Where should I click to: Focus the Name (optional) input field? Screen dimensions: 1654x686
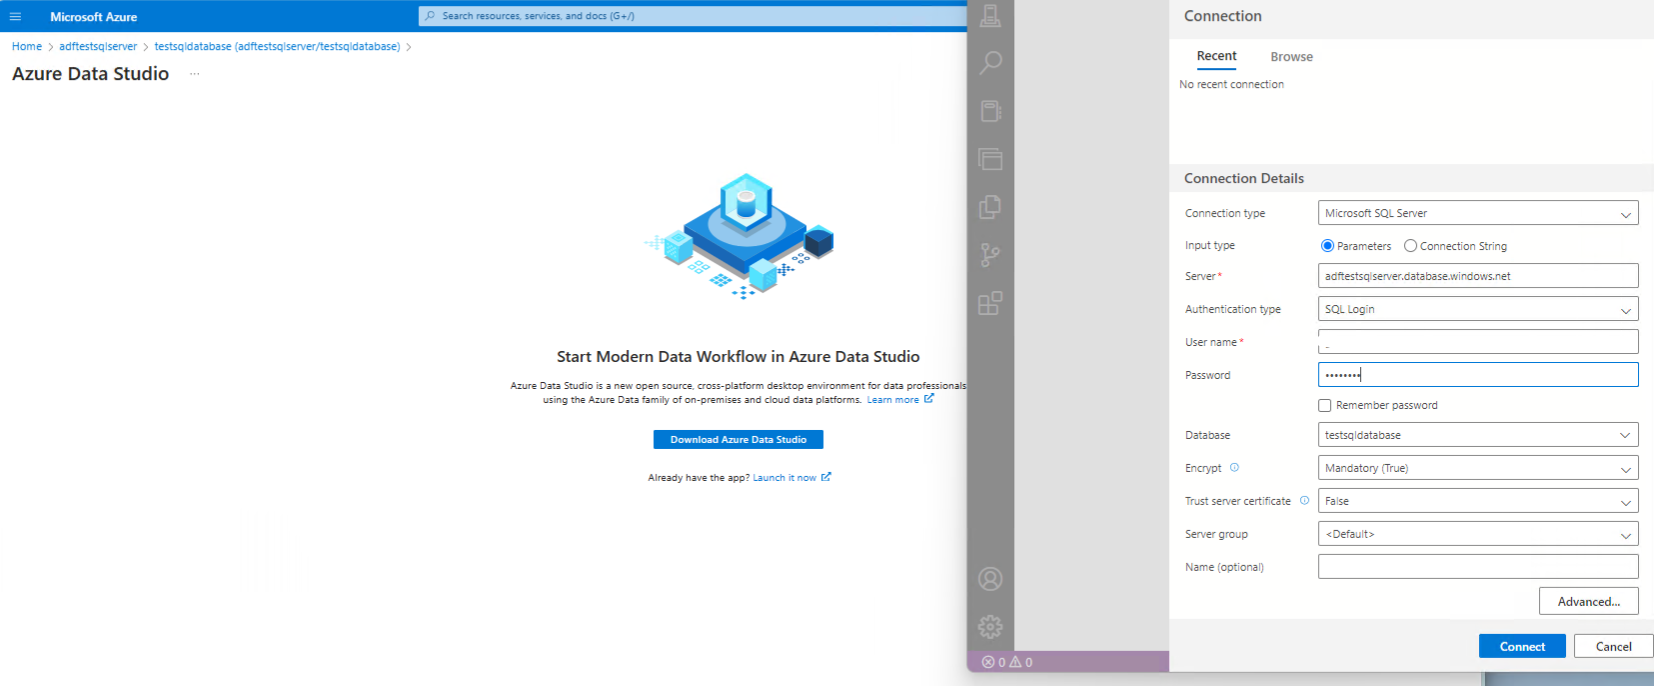1478,567
